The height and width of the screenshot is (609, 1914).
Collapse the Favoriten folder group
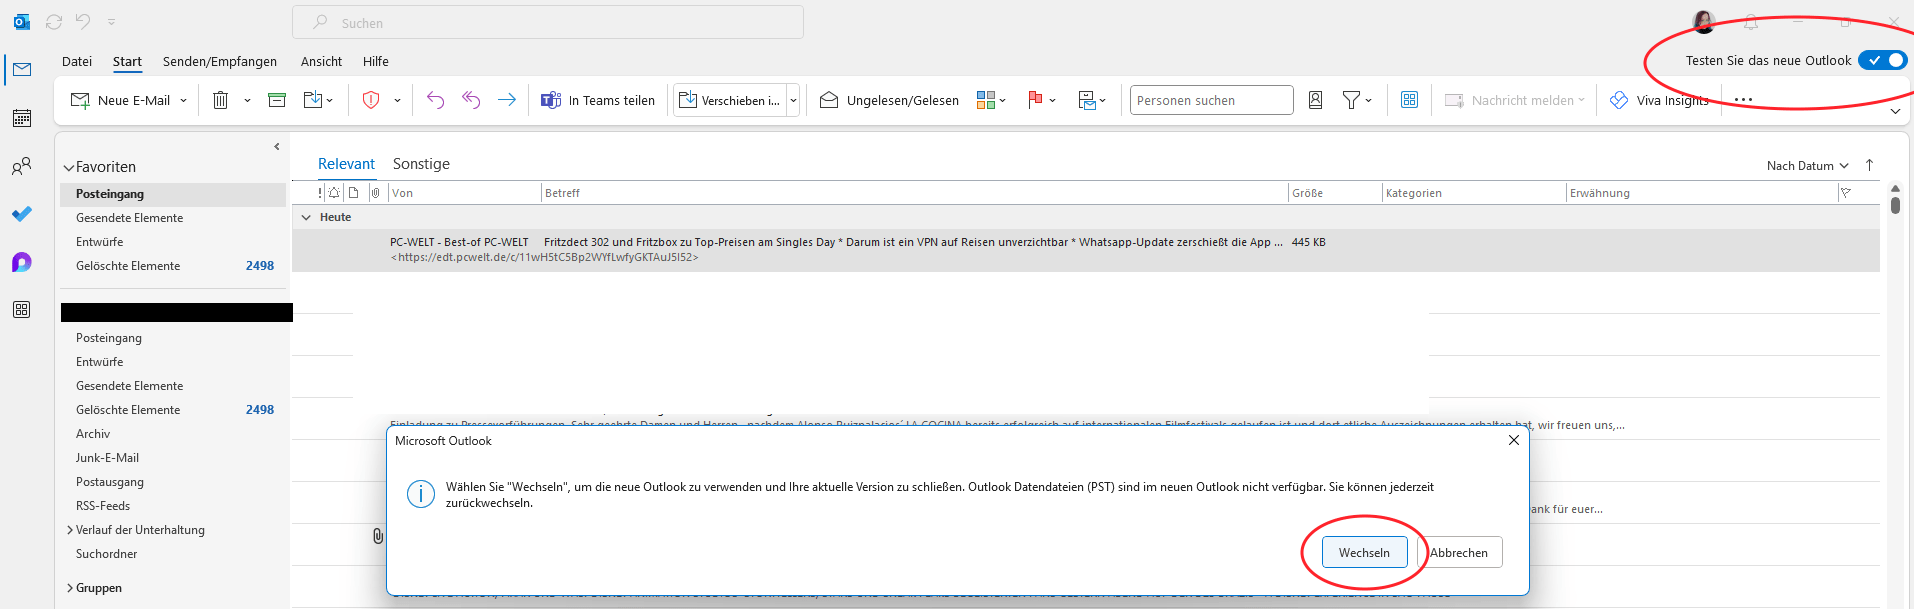pos(69,168)
